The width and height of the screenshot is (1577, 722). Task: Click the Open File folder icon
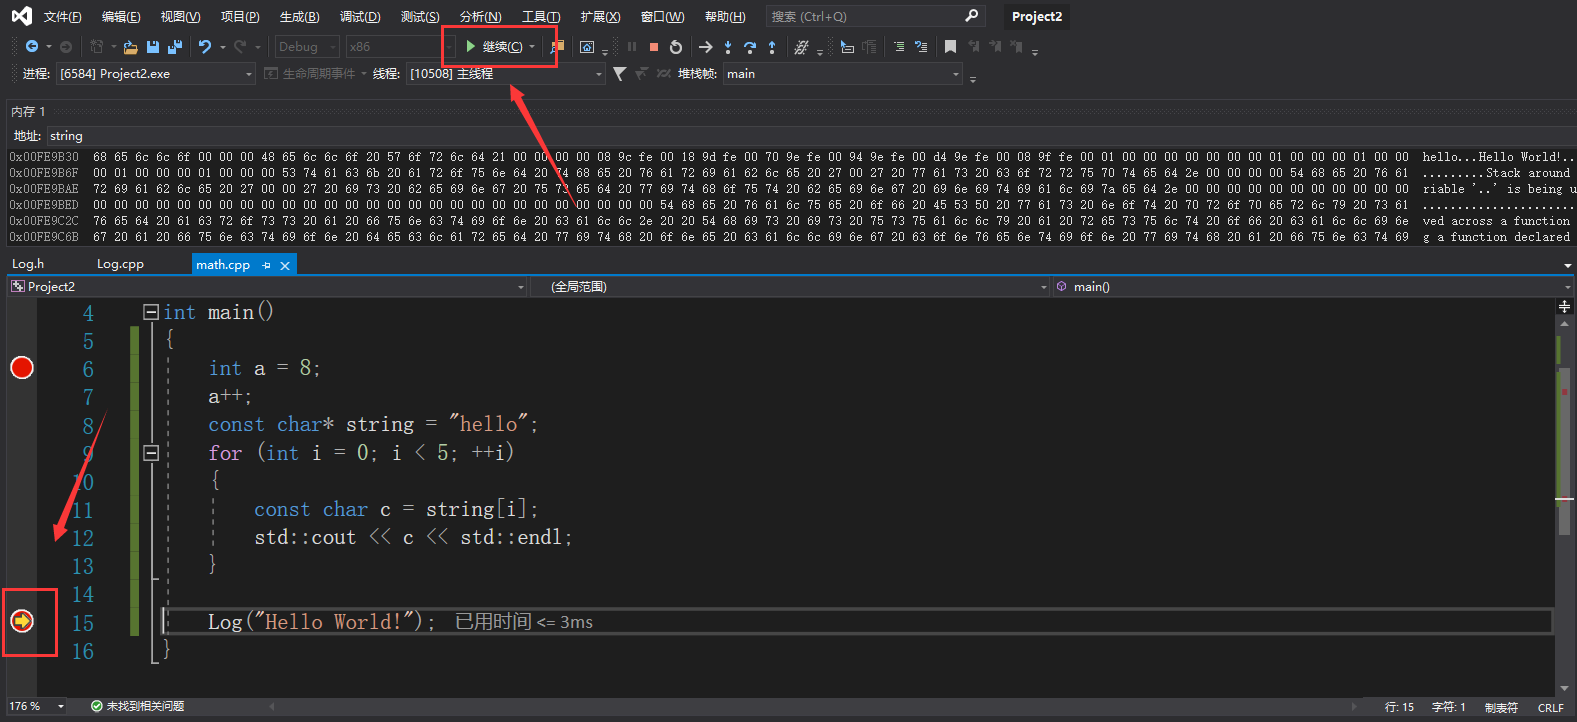pos(131,47)
